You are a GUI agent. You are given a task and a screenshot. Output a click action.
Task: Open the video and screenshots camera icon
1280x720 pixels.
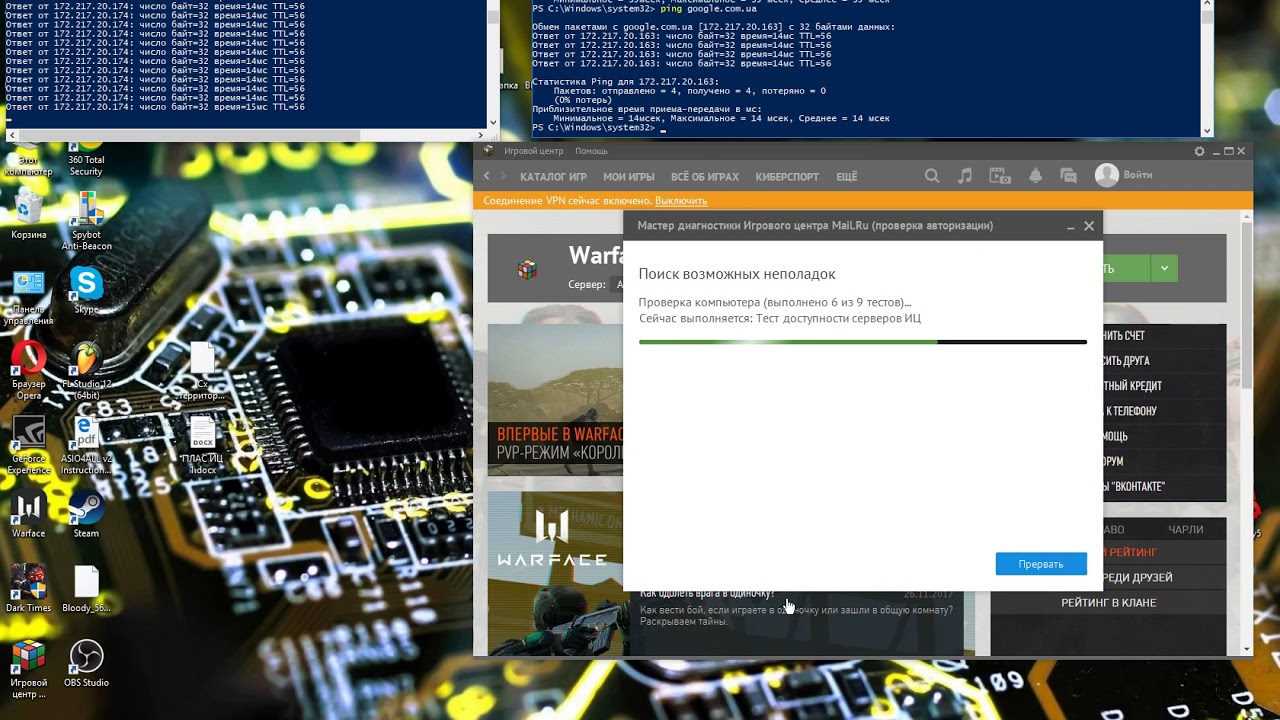(1000, 176)
